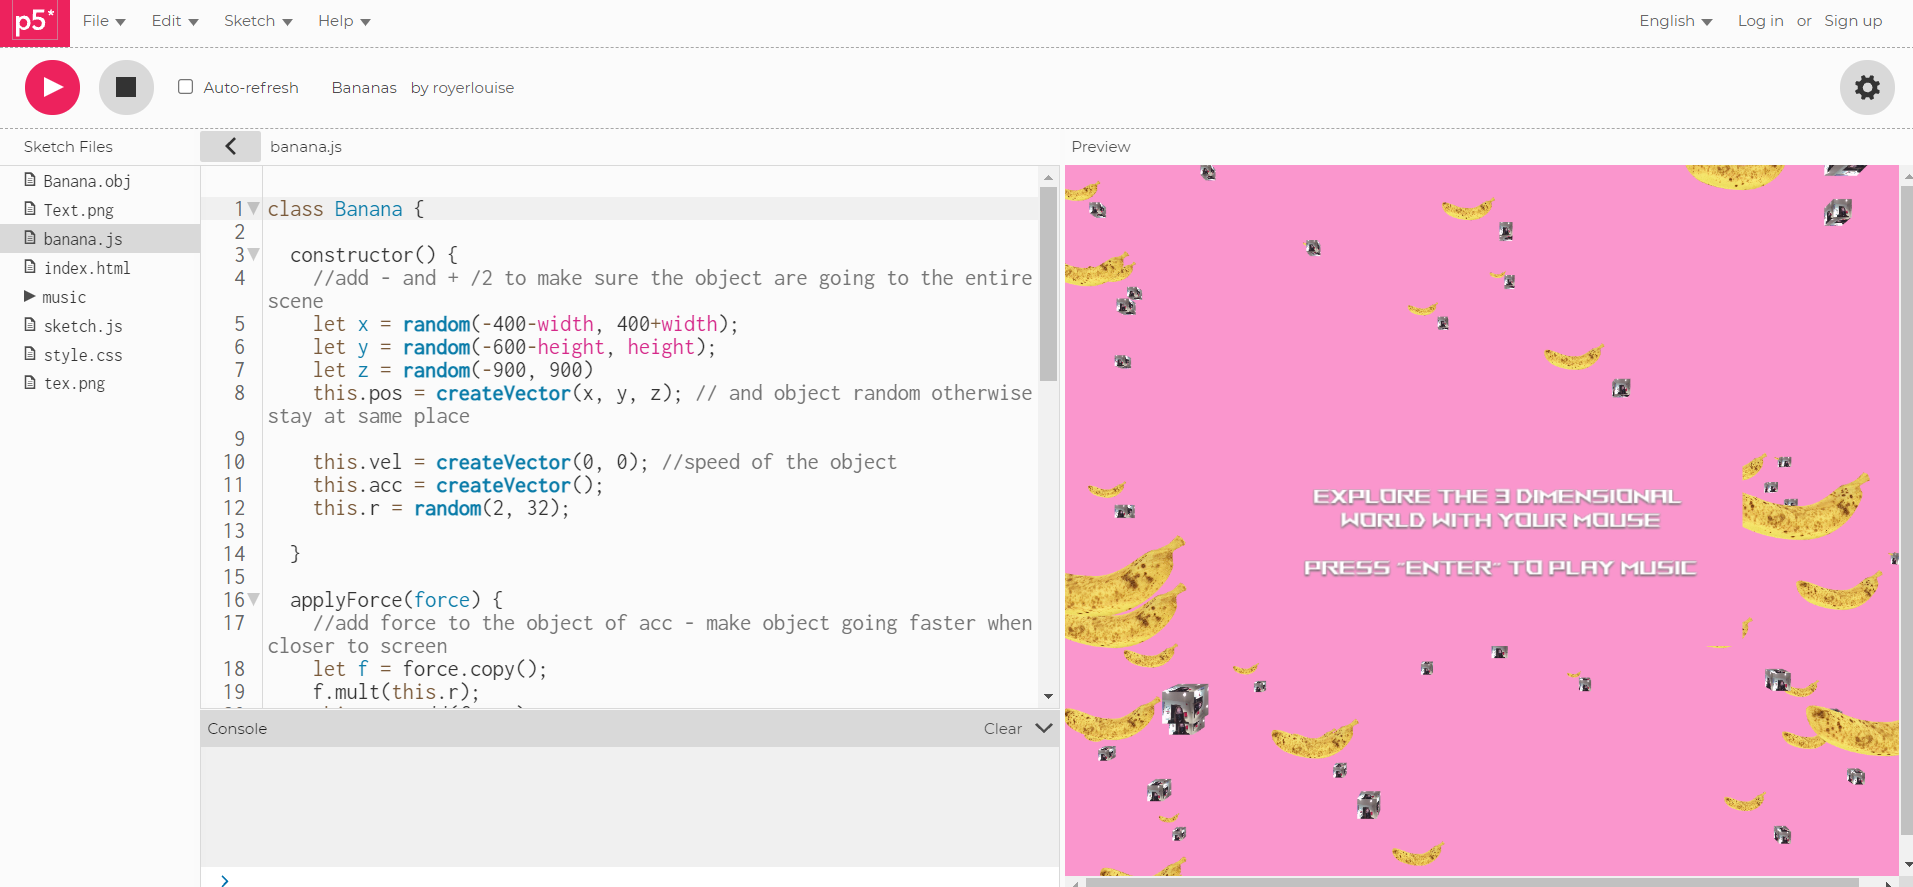Click the banana.js editor file title
Image resolution: width=1913 pixels, height=887 pixels.
click(x=306, y=147)
